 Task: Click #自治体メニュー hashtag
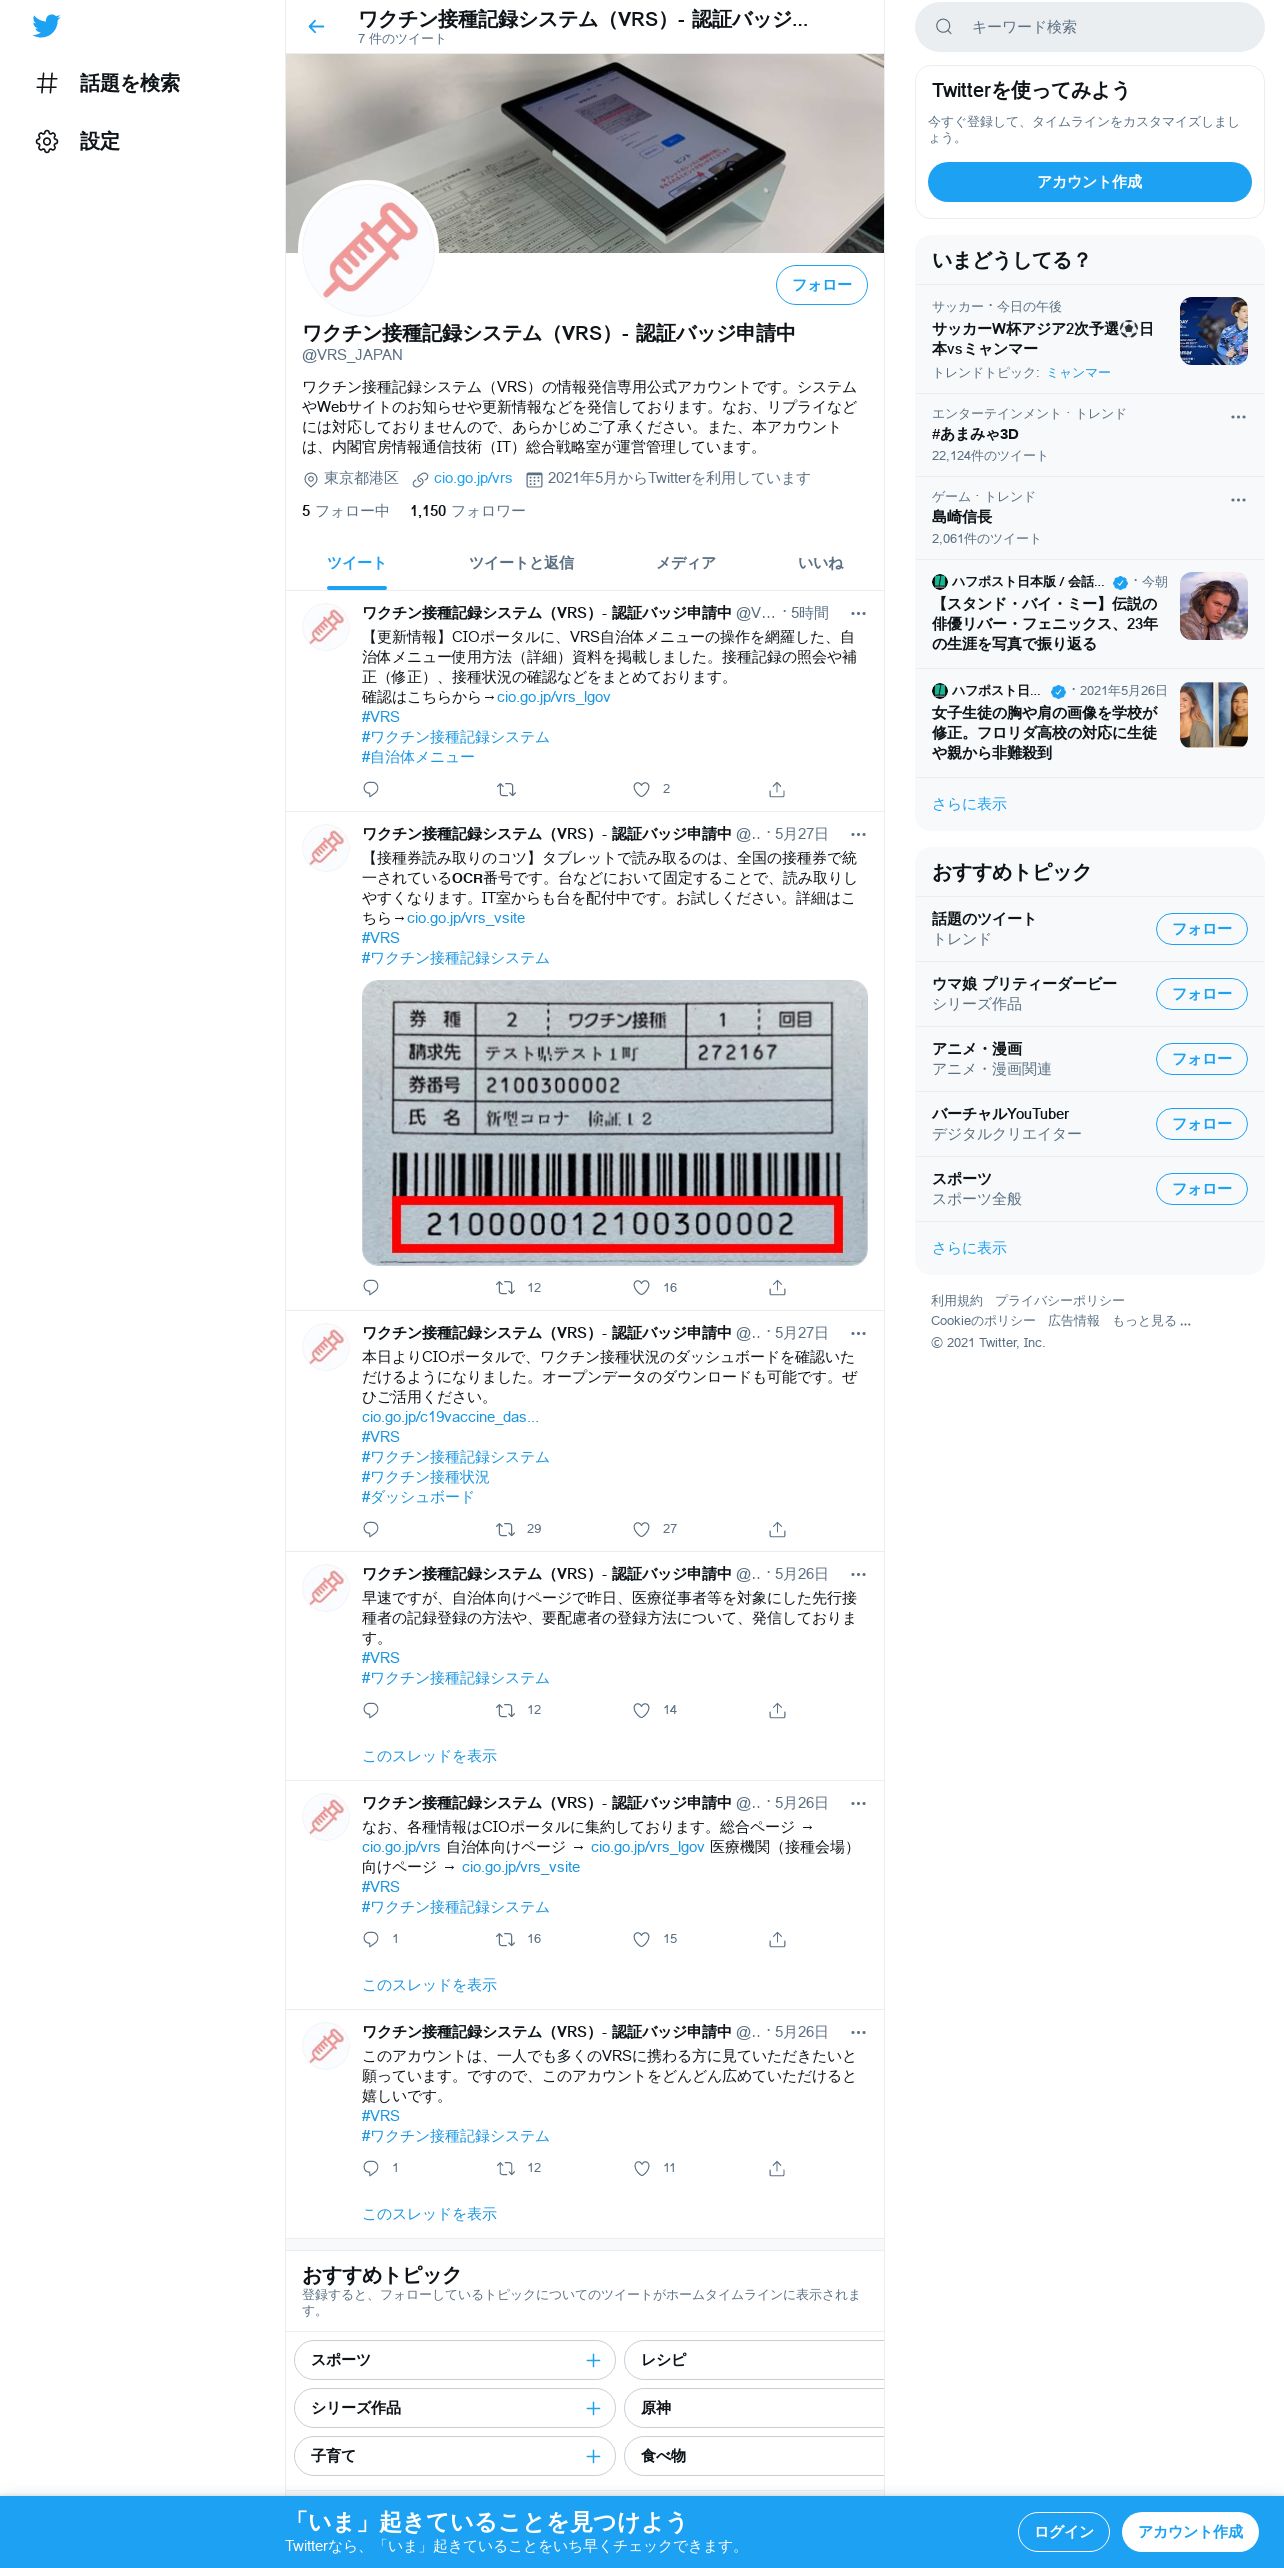[x=418, y=757]
